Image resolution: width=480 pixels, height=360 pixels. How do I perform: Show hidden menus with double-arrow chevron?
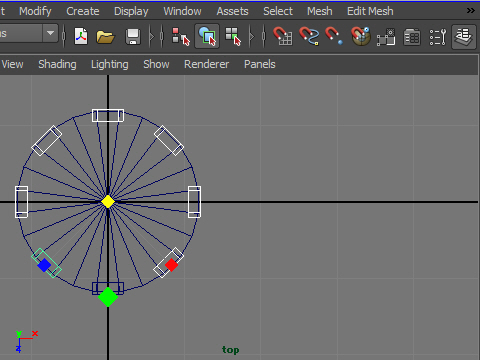point(470,11)
